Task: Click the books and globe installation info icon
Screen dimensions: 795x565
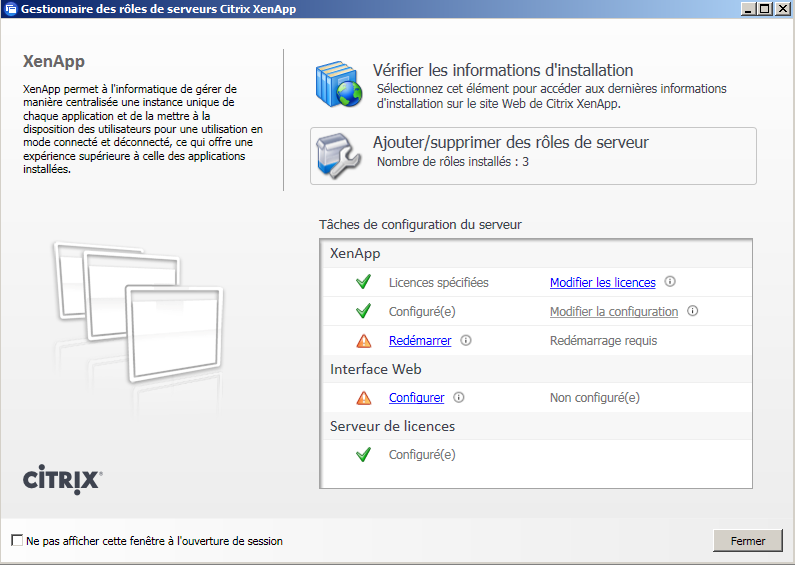Action: [339, 84]
